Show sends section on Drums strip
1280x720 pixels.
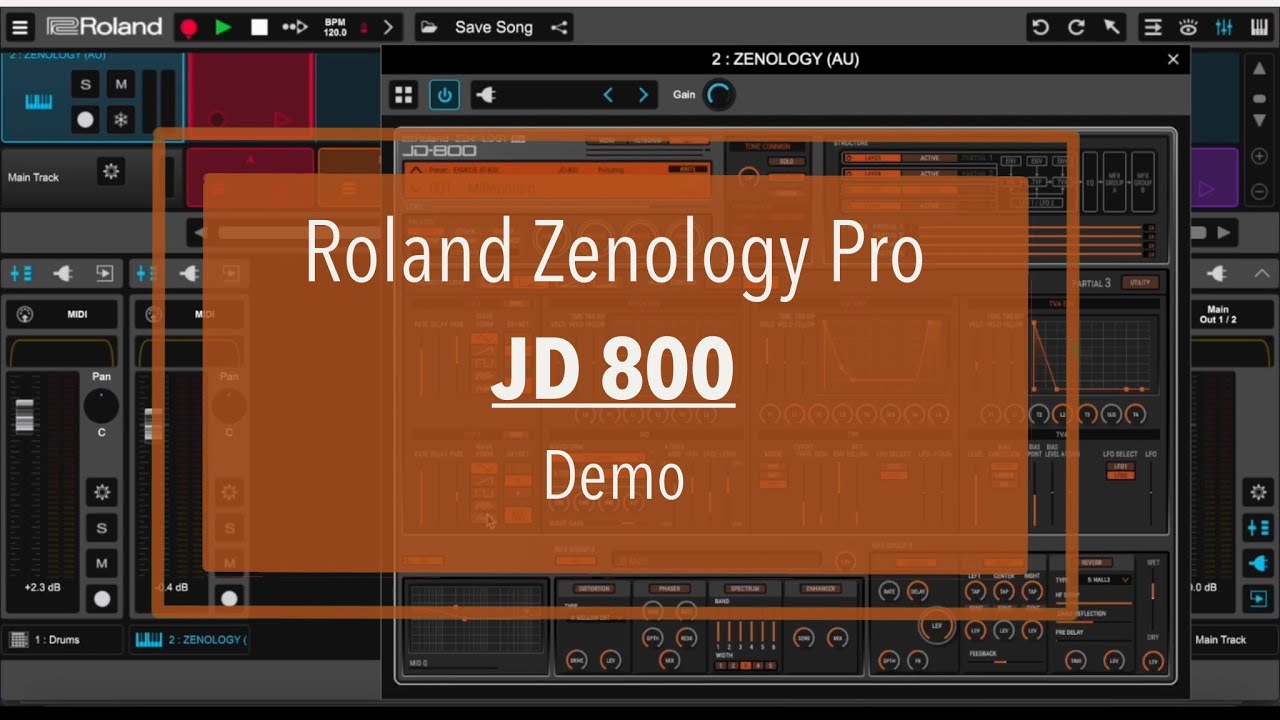(104, 272)
